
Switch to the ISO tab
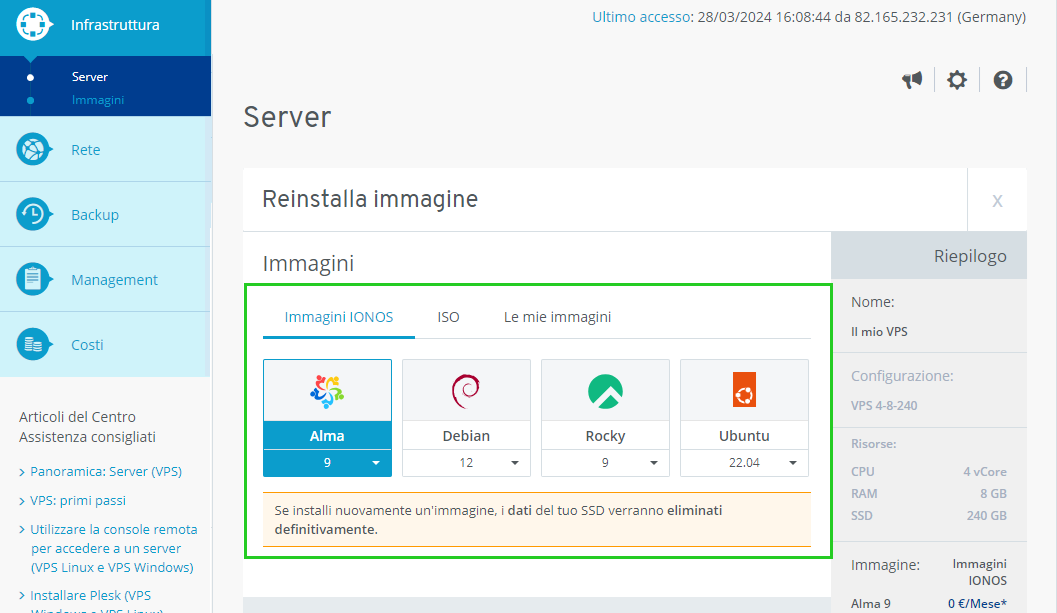(x=448, y=317)
